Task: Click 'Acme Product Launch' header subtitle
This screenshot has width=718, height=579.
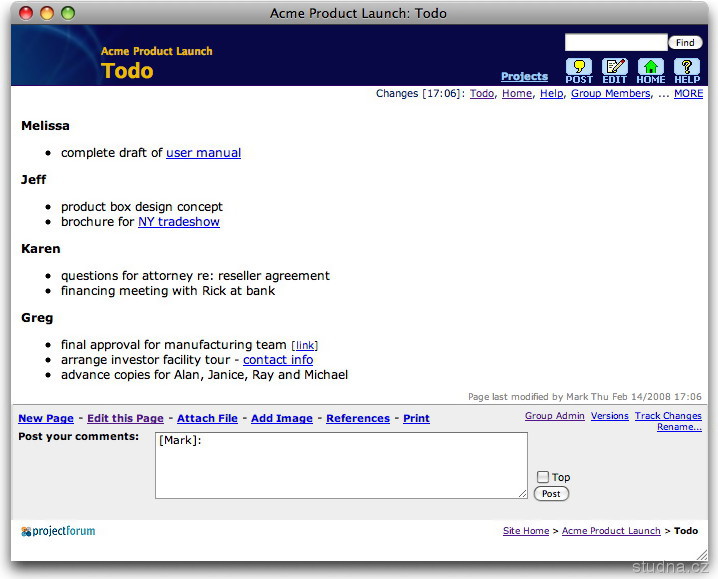Action: [157, 51]
